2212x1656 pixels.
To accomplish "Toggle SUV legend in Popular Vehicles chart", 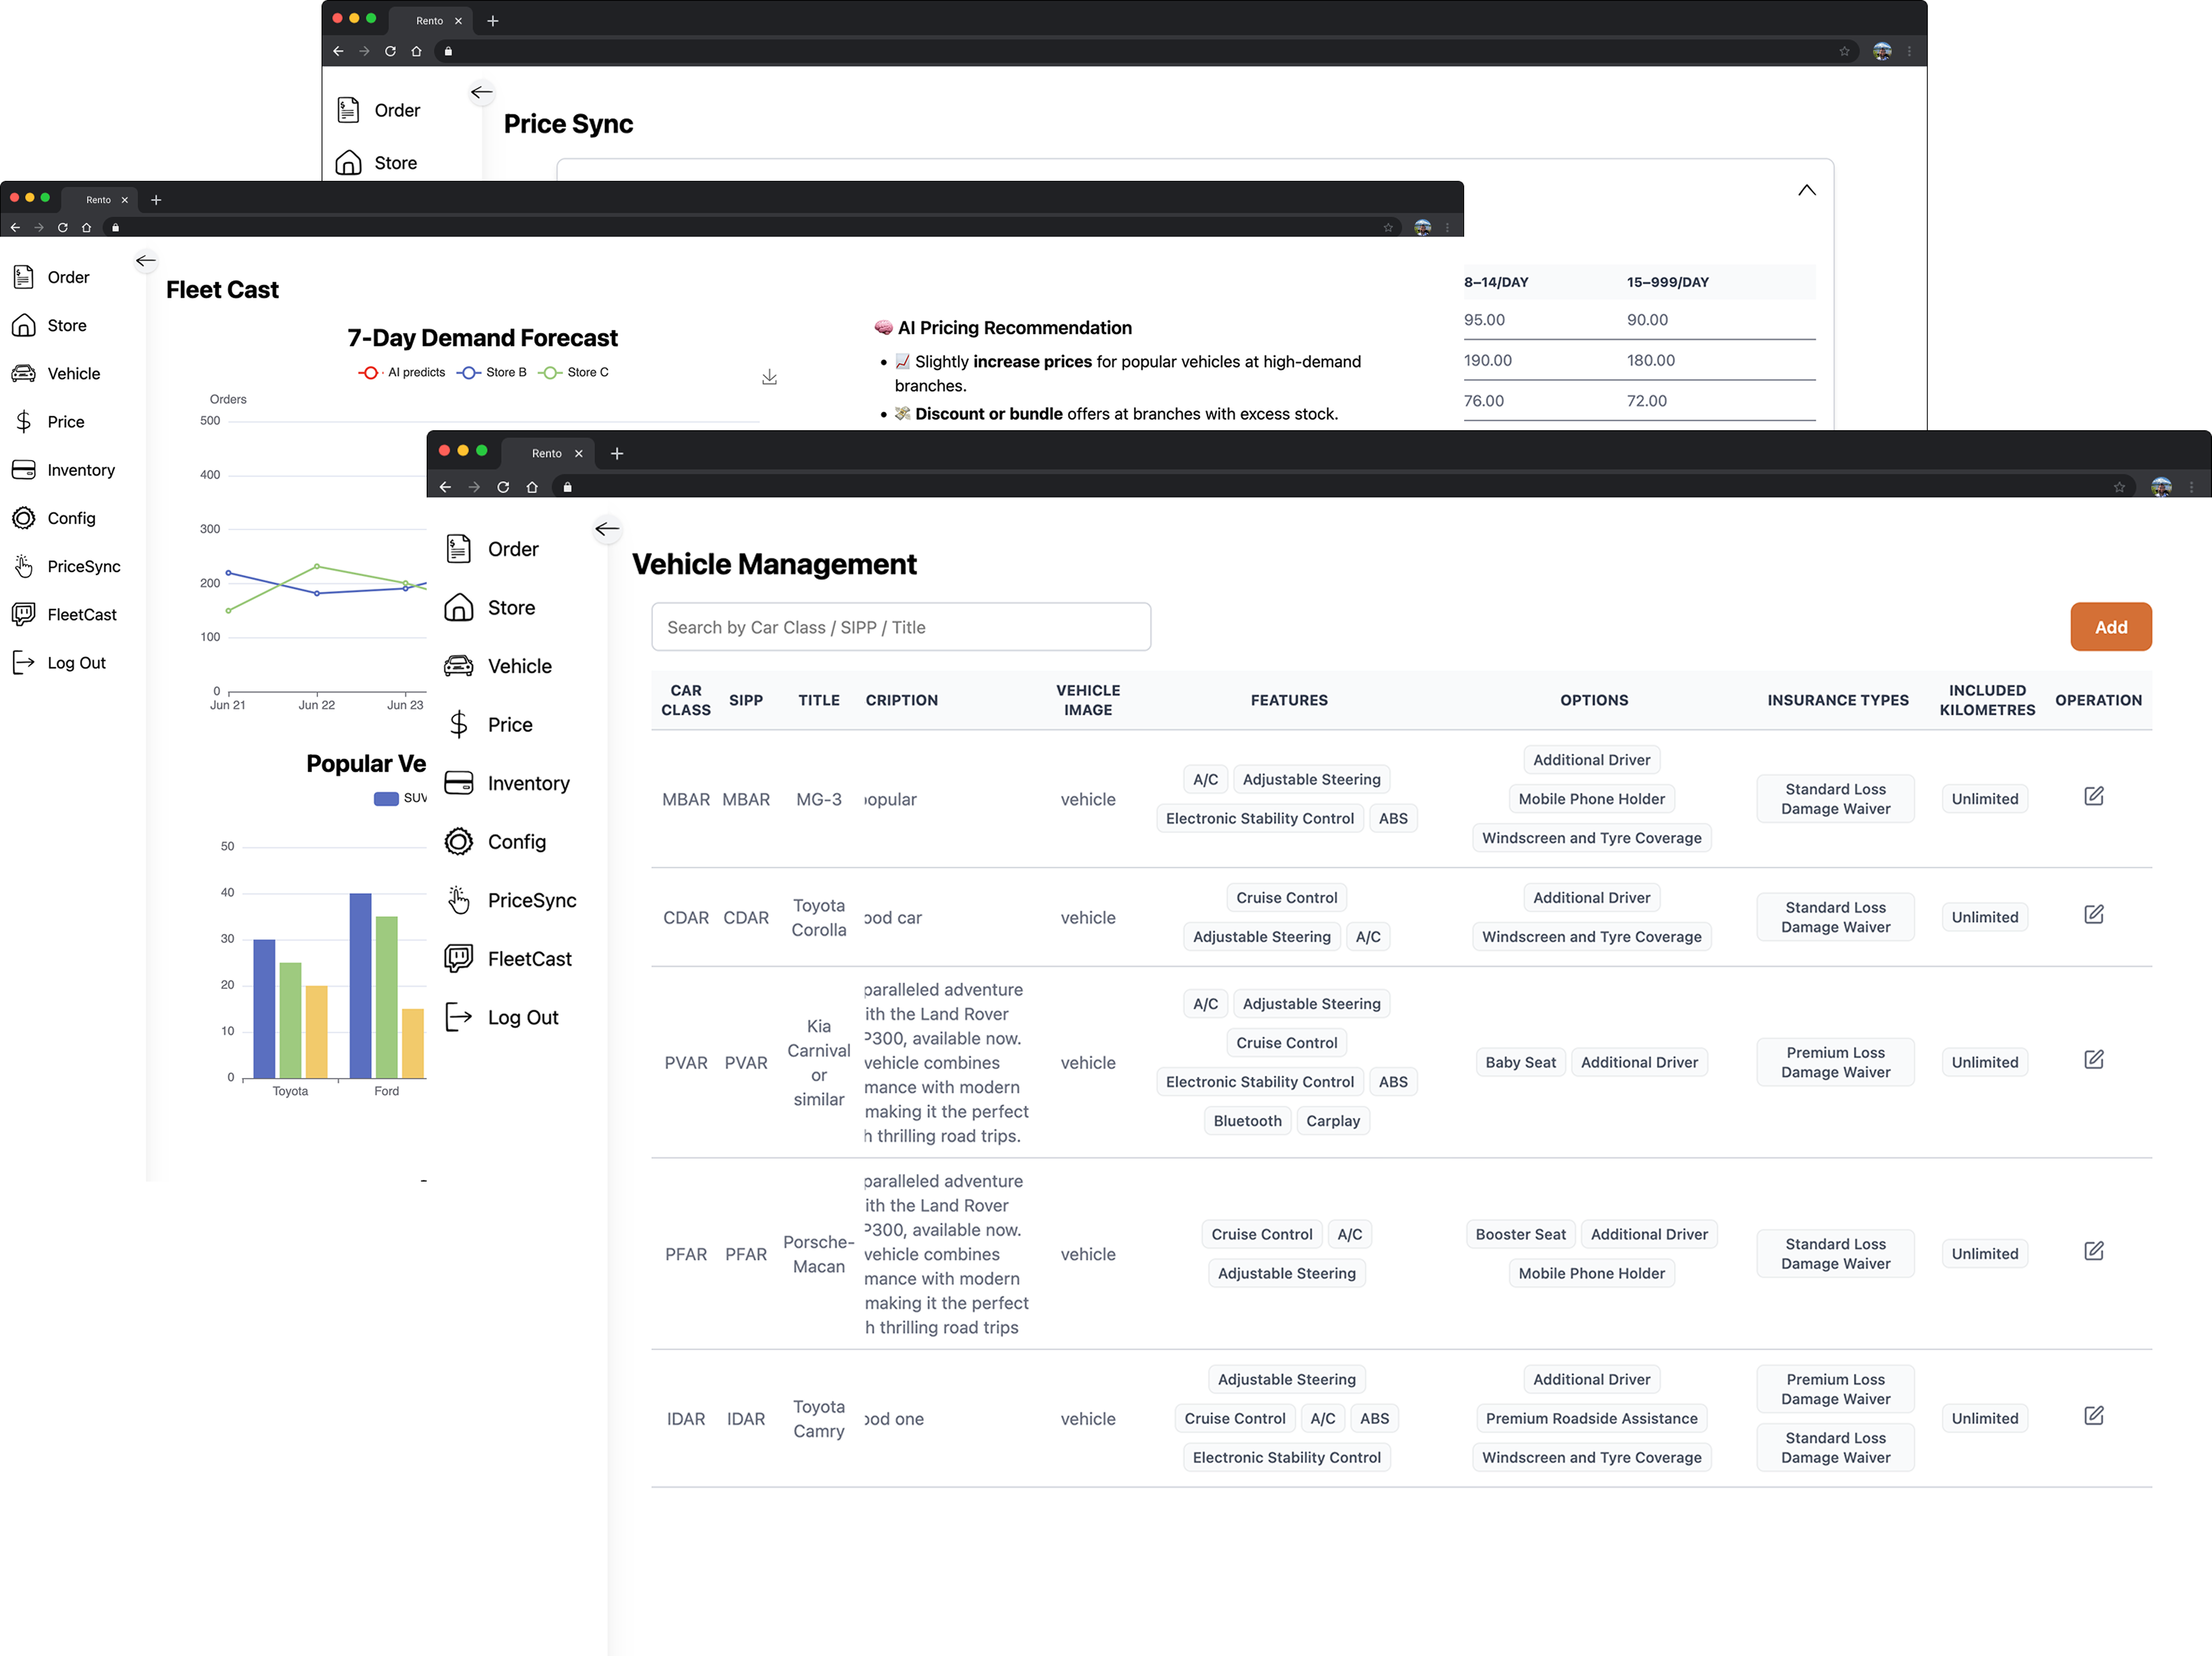I will coord(400,798).
